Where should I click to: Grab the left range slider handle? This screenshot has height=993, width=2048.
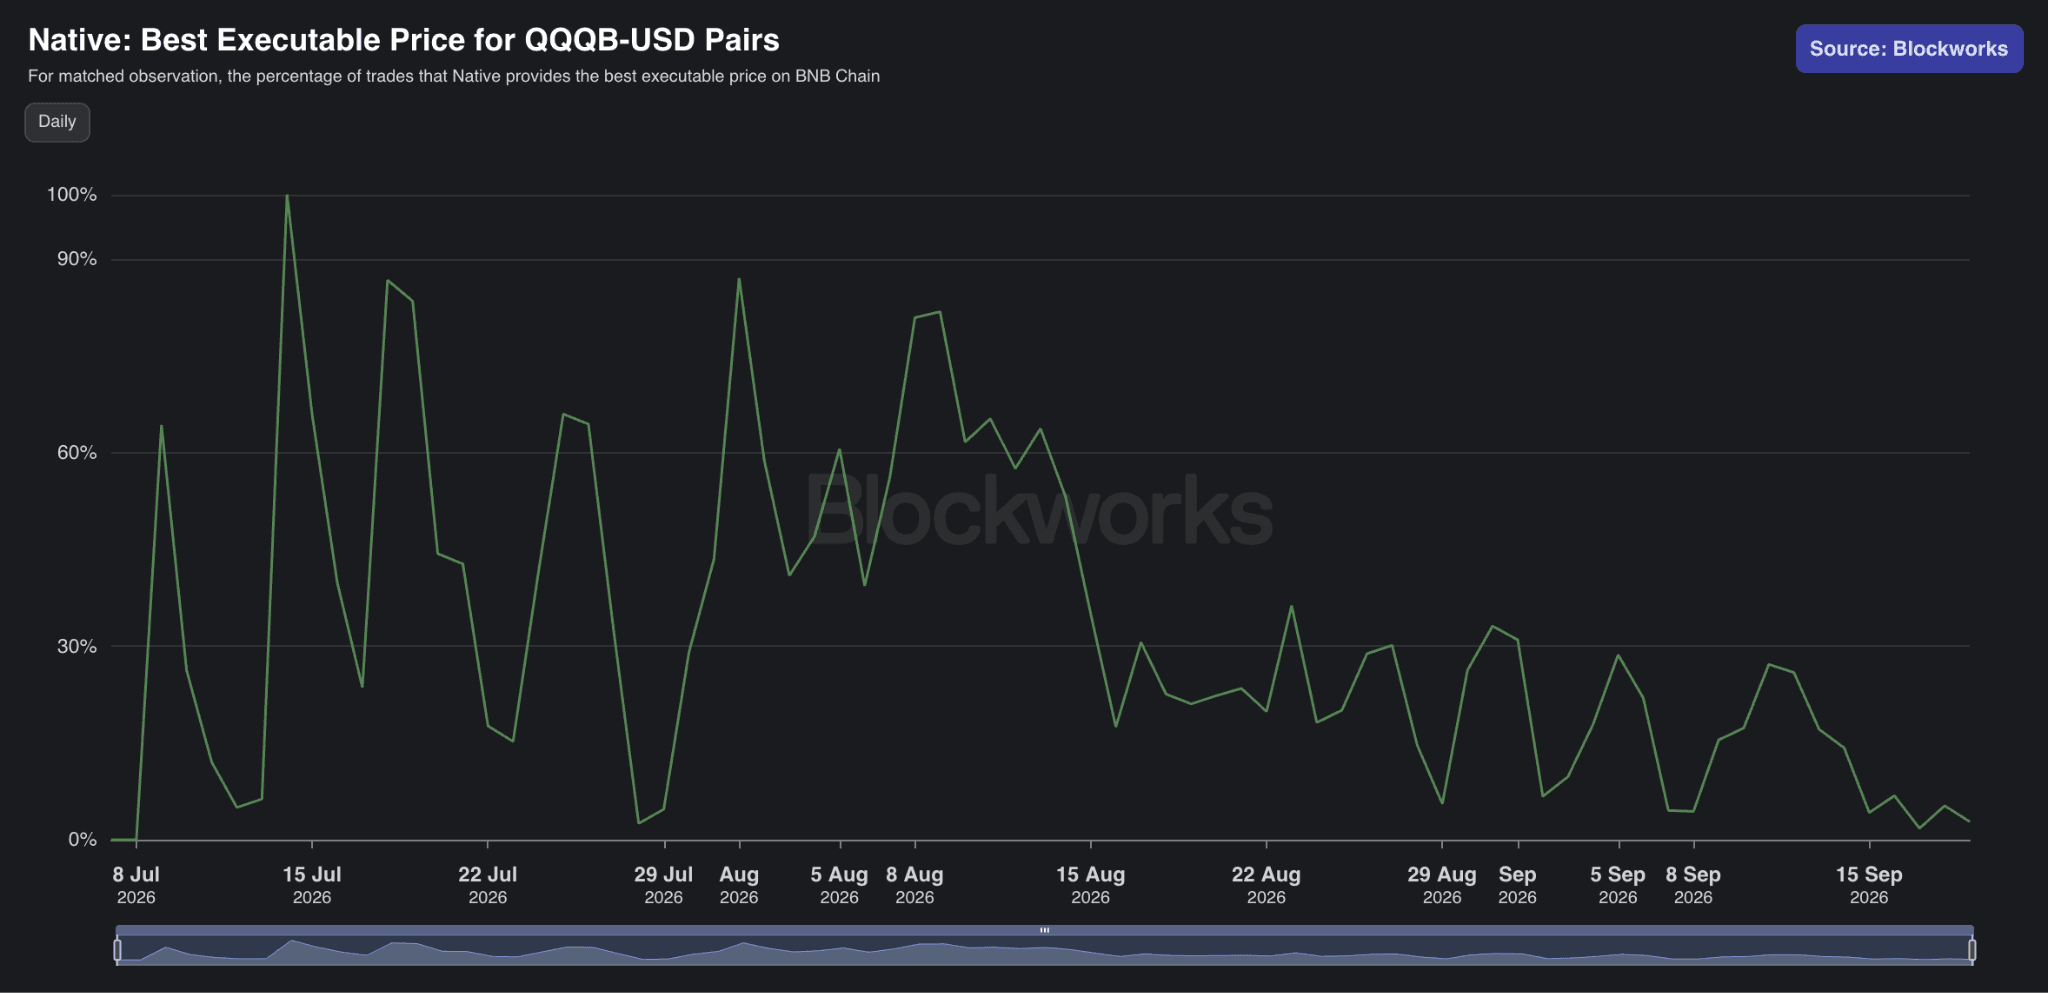coord(118,950)
